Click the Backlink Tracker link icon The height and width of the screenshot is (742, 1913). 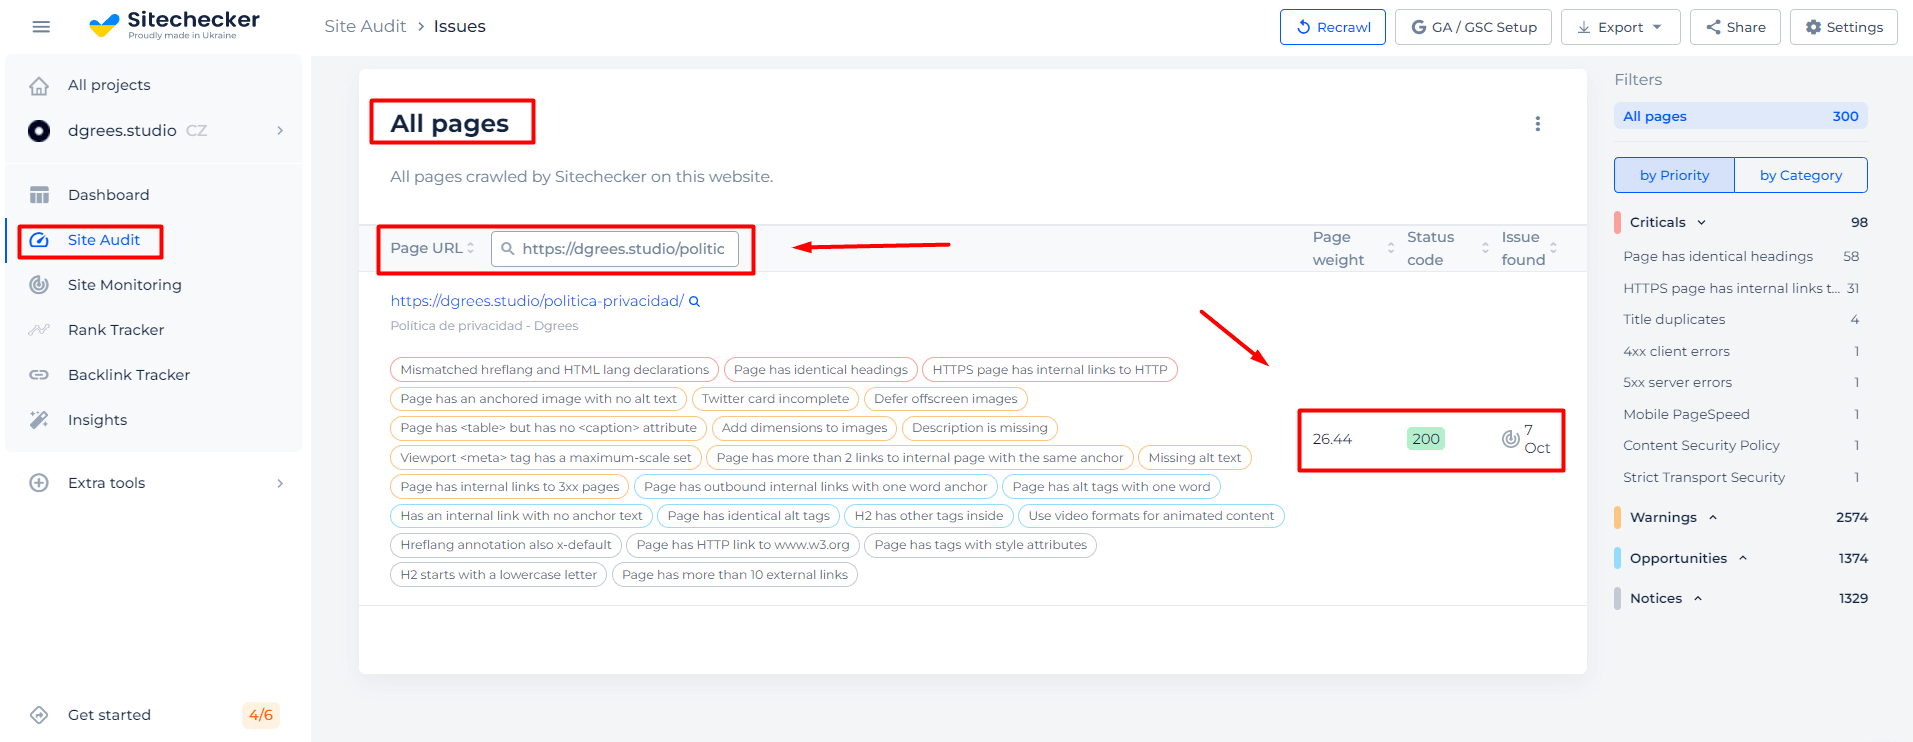[39, 375]
